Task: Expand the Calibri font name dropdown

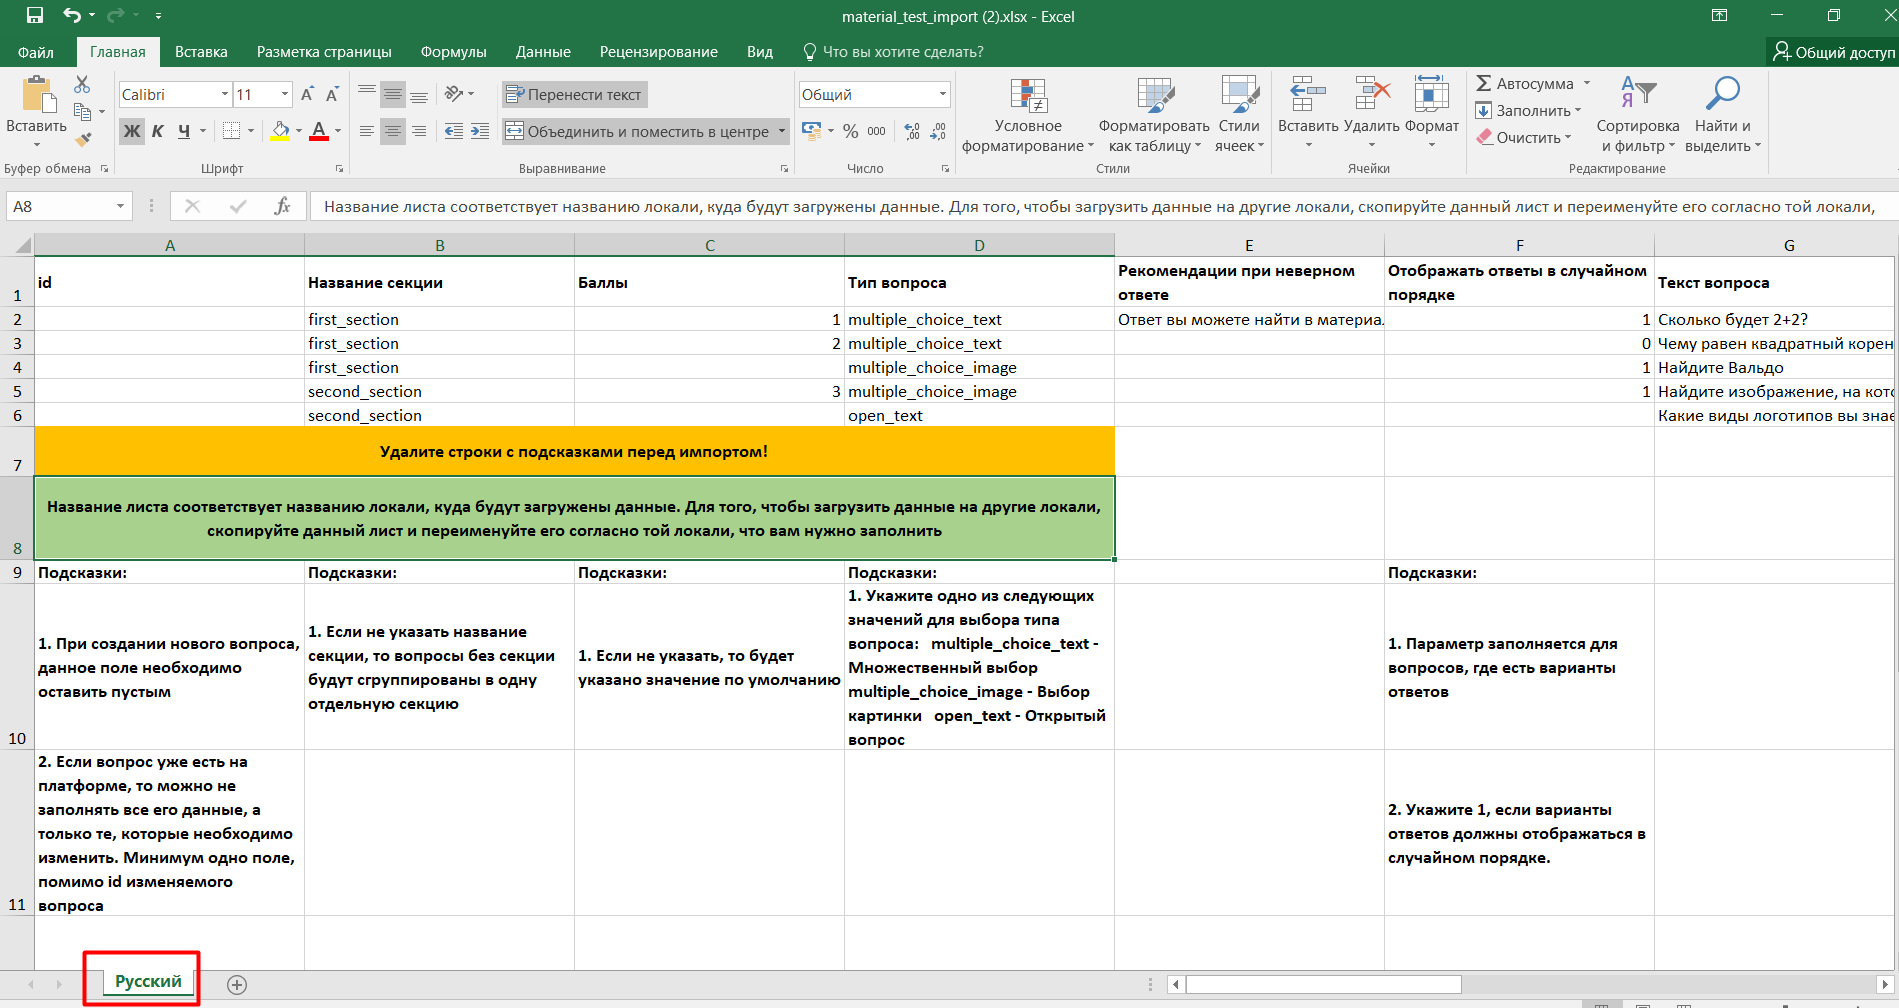Action: 225,94
